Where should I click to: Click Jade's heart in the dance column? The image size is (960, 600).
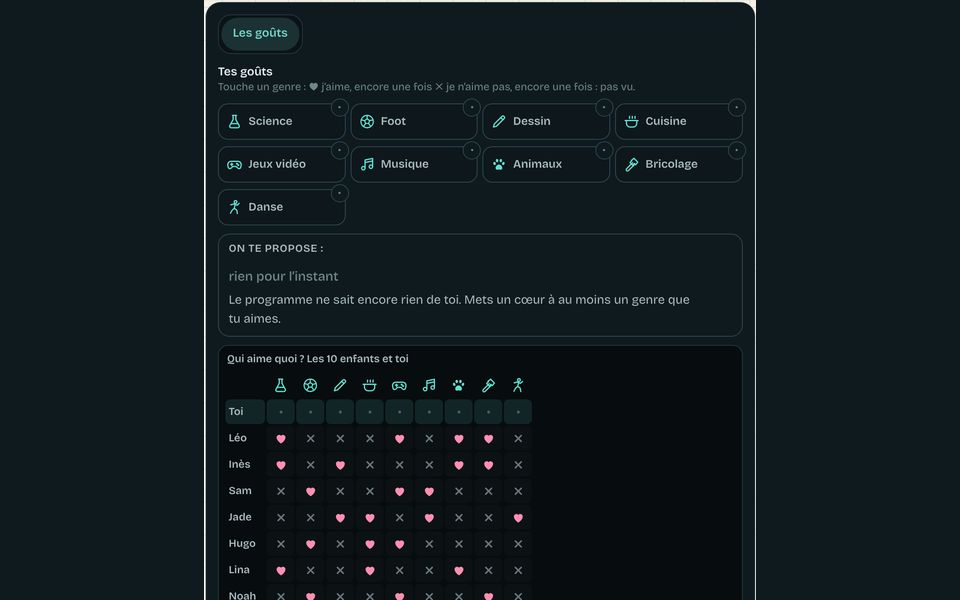tap(518, 517)
